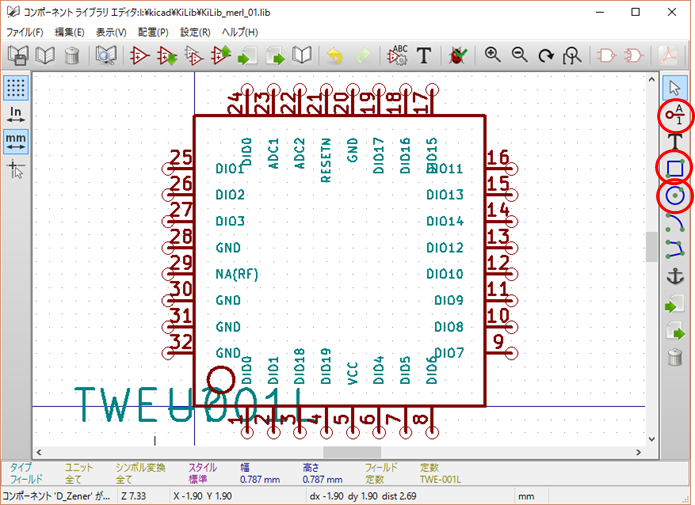Redo the last undone edit

(363, 56)
